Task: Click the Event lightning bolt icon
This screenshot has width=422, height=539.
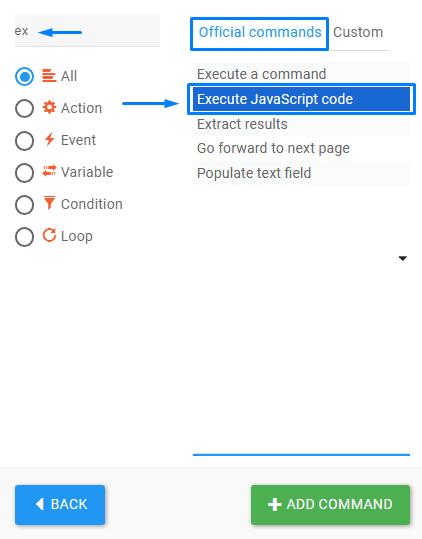Action: tap(49, 139)
